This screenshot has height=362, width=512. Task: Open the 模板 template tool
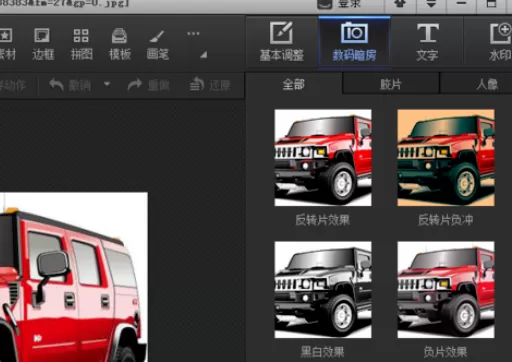(x=120, y=44)
